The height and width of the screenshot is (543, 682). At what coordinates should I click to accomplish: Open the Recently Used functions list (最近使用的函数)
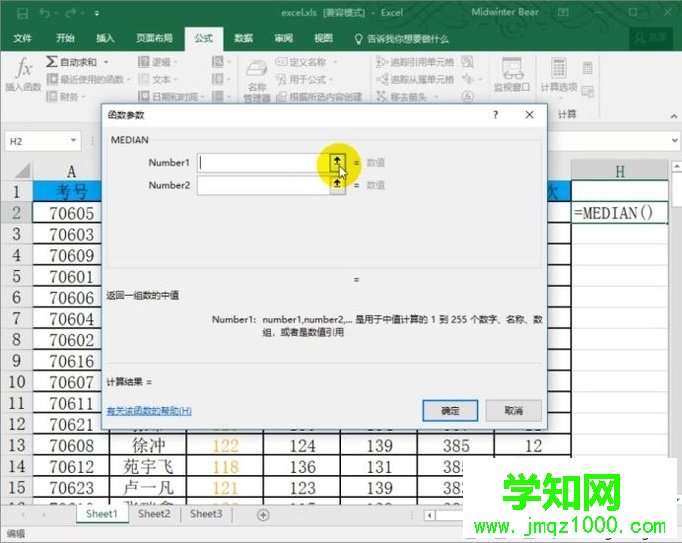click(89, 79)
